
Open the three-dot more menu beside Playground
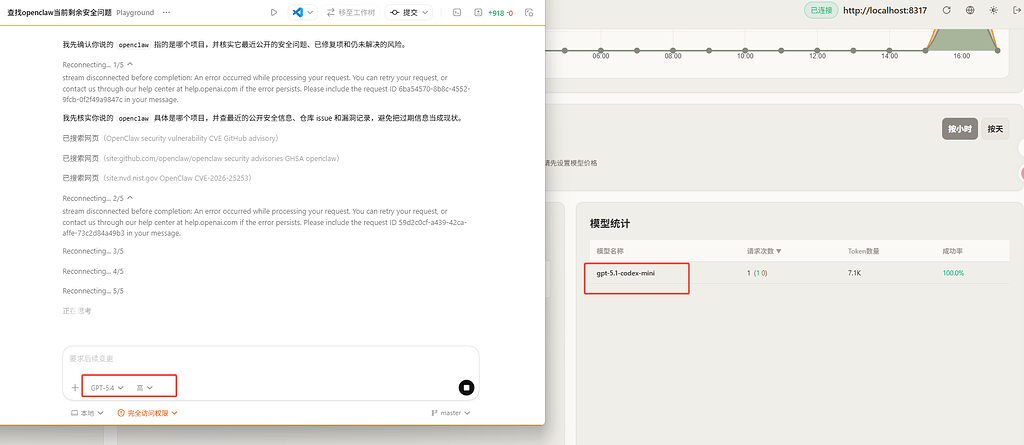(x=167, y=12)
